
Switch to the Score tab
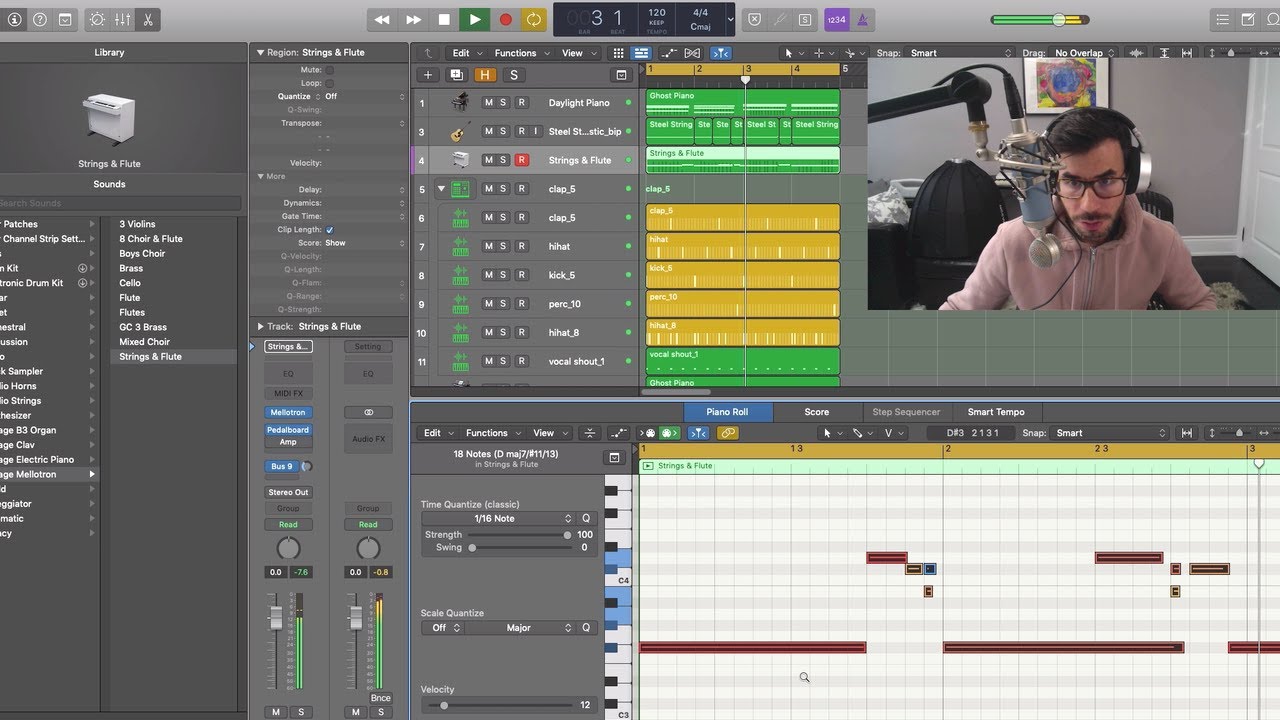[x=817, y=412]
